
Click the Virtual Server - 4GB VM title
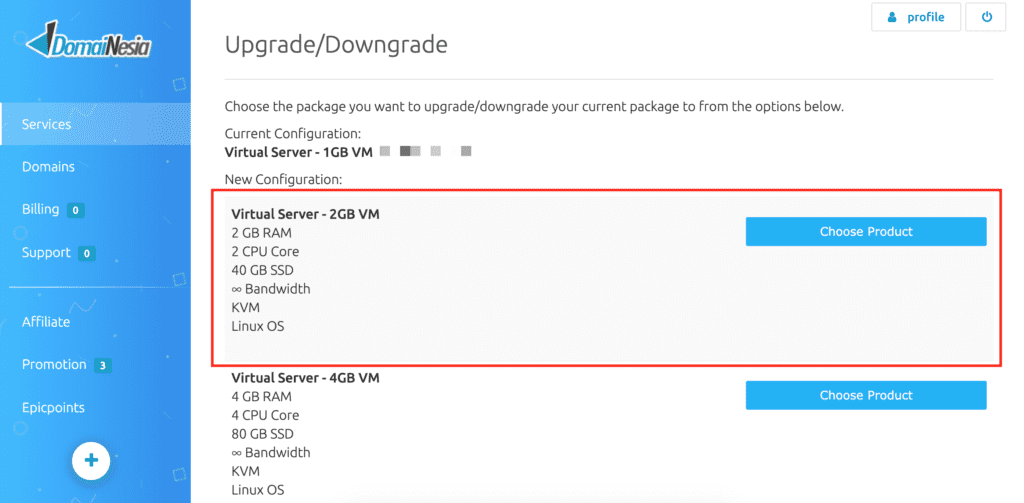(305, 378)
